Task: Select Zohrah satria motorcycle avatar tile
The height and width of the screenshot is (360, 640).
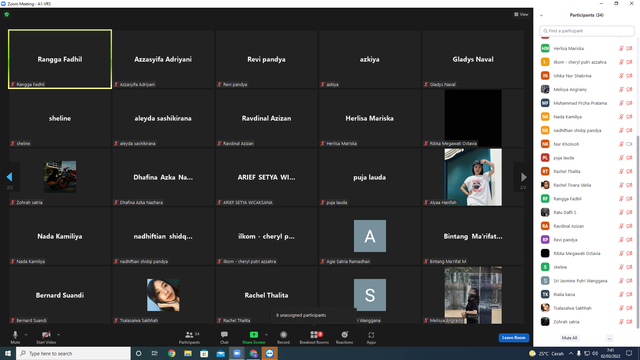Action: (60, 177)
